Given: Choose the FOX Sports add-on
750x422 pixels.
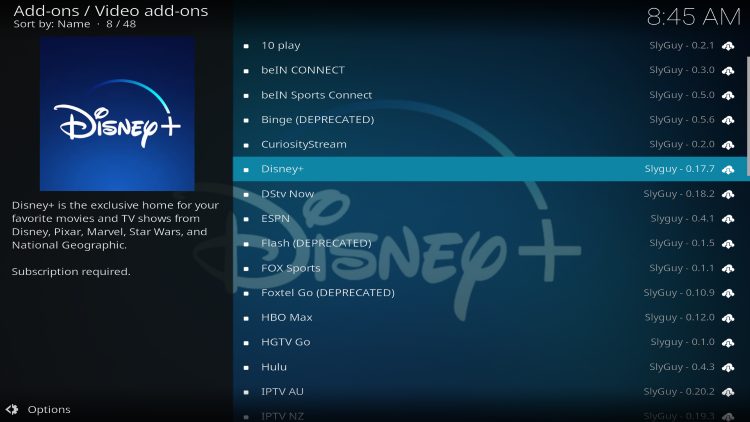Looking at the screenshot, I should point(489,268).
